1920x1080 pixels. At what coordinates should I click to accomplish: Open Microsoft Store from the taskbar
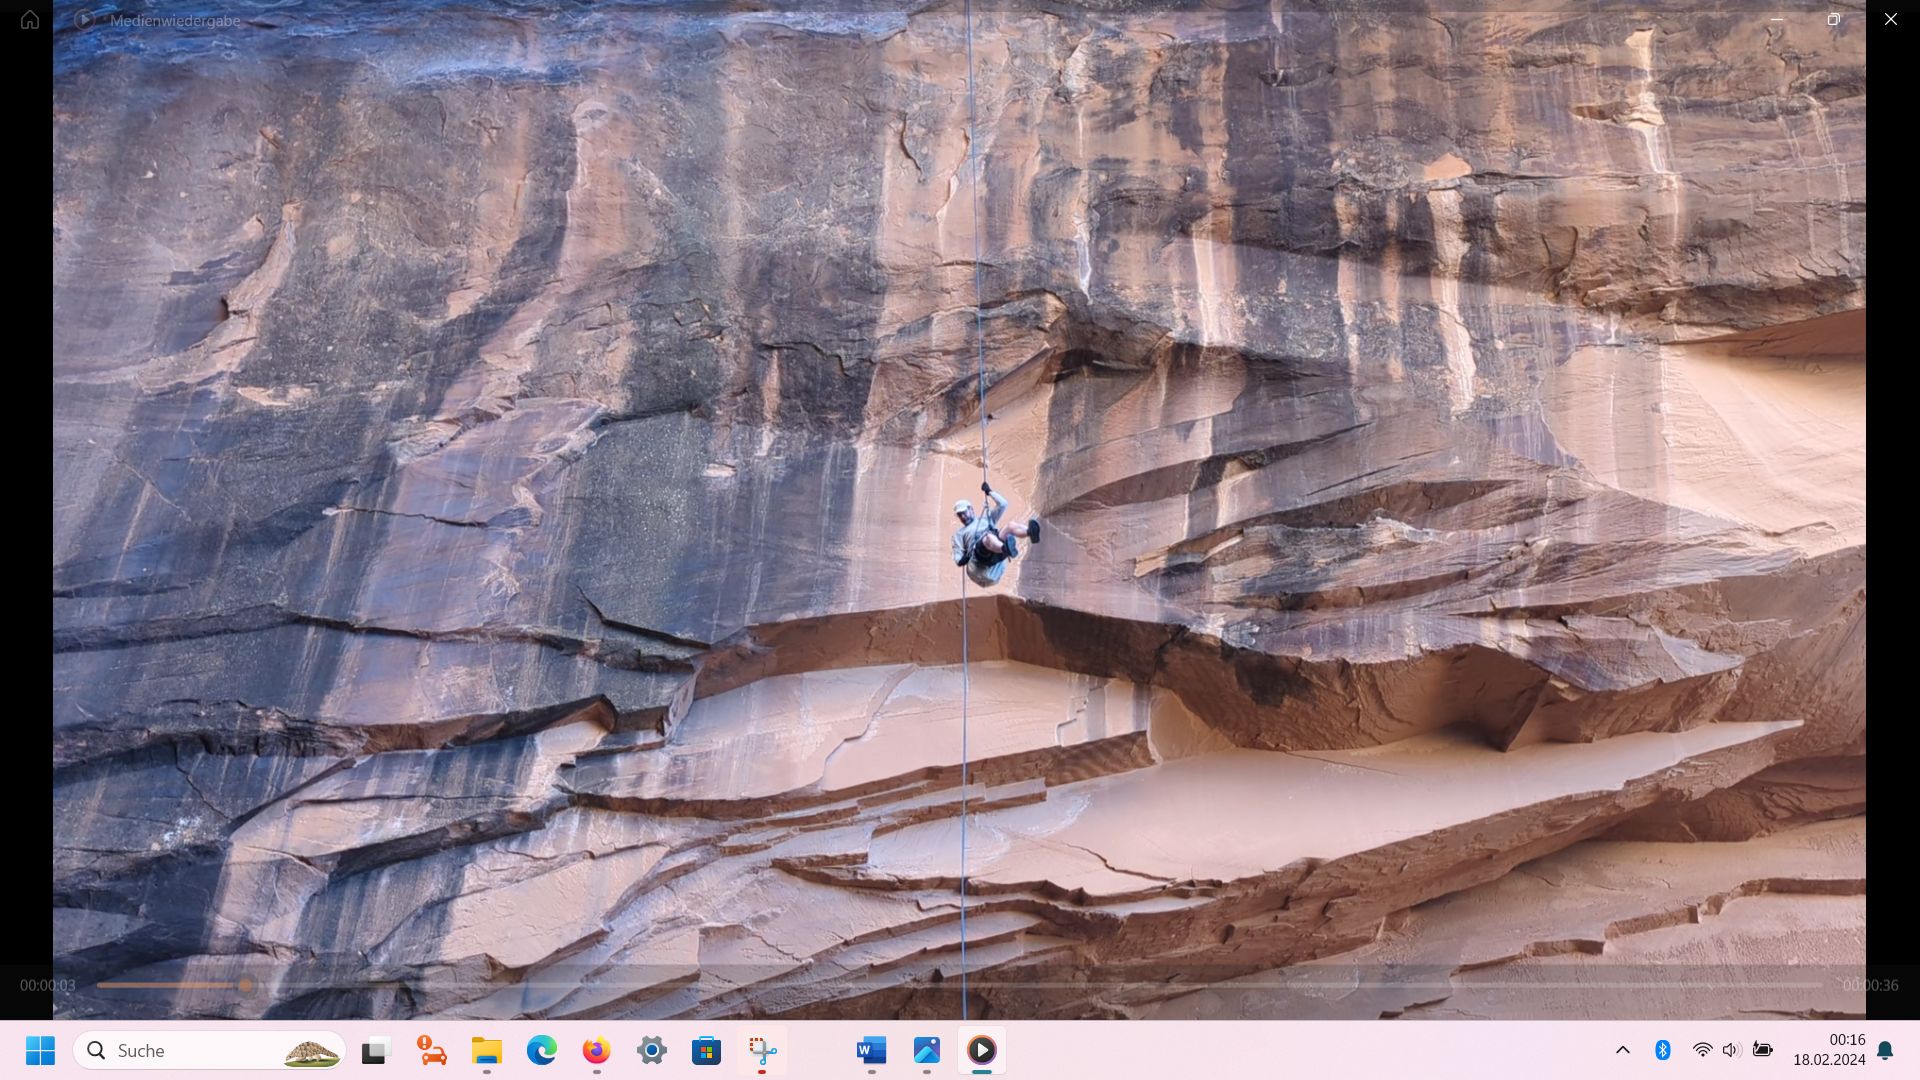point(707,1051)
